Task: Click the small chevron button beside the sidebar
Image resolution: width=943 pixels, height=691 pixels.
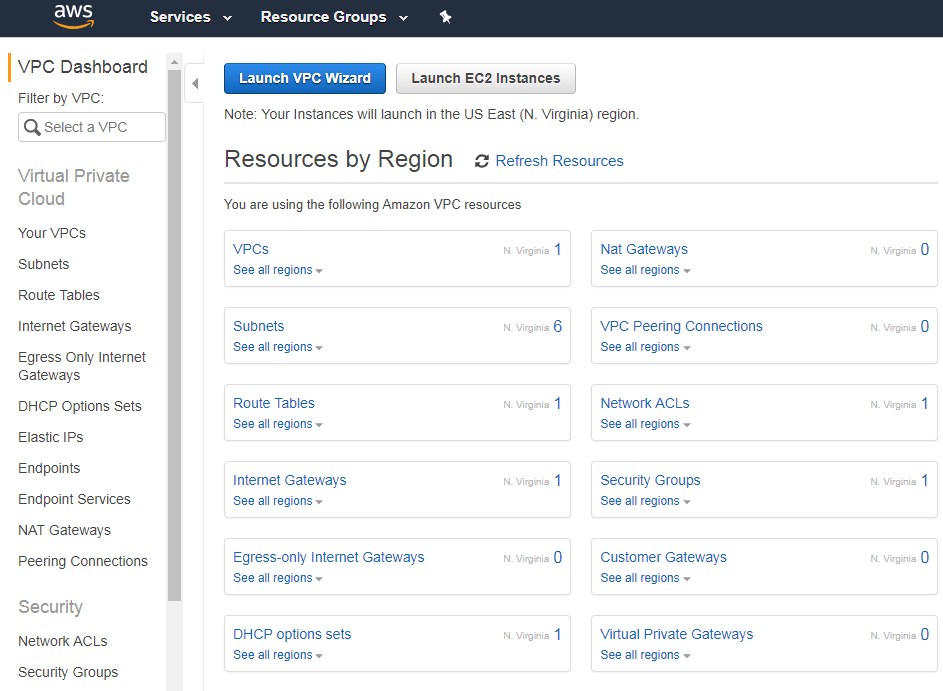Action: click(x=196, y=84)
